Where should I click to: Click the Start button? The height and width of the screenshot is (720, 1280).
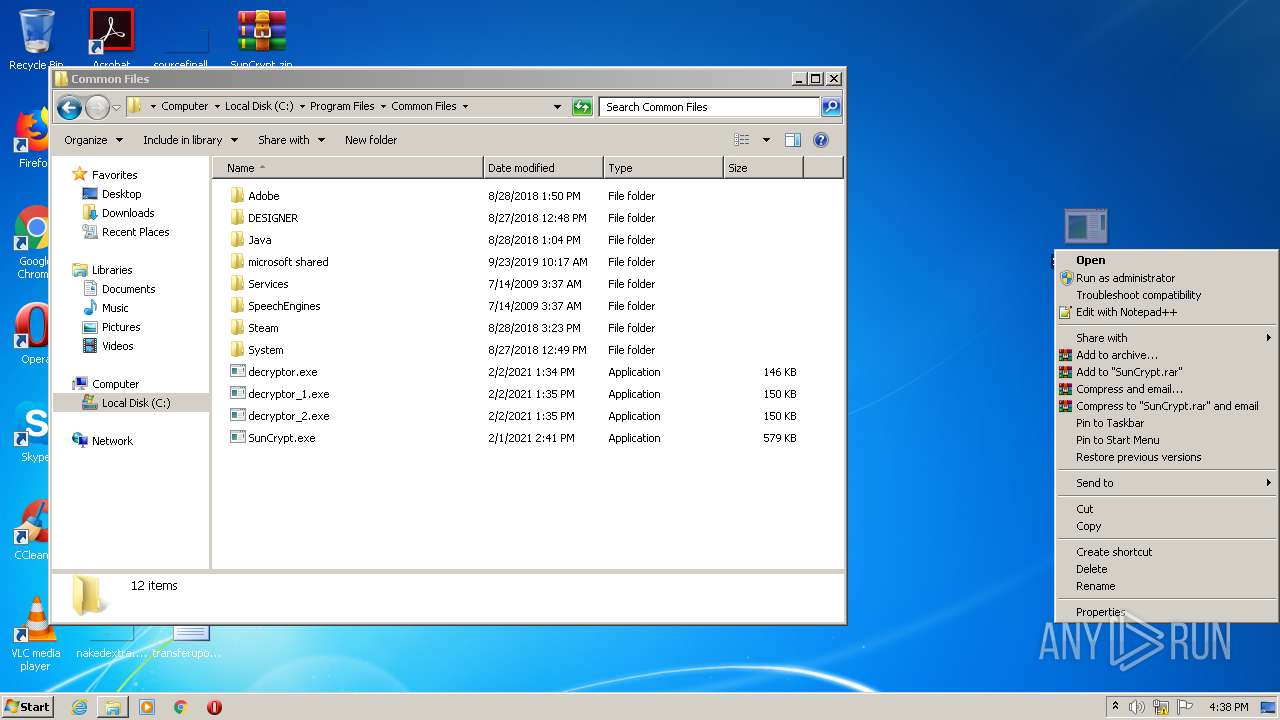coord(28,707)
